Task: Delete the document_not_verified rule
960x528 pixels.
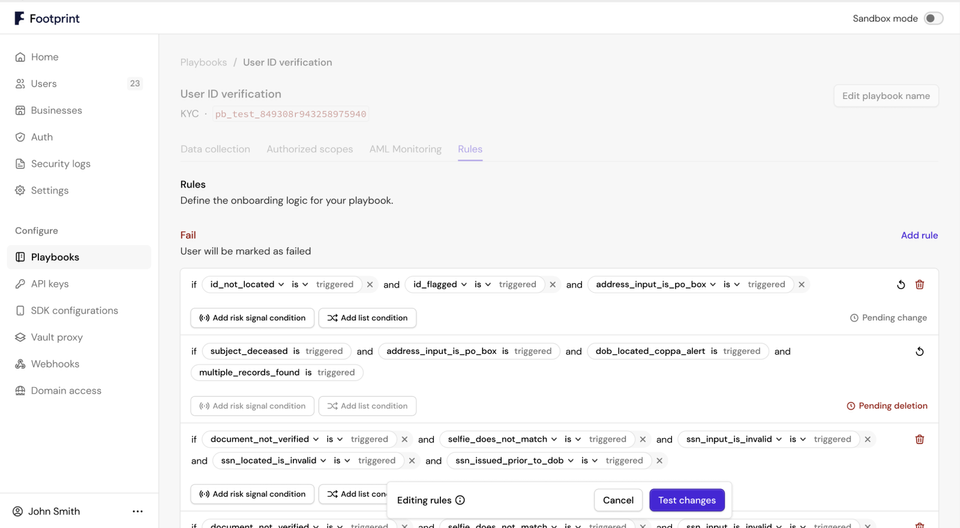Action: point(920,440)
